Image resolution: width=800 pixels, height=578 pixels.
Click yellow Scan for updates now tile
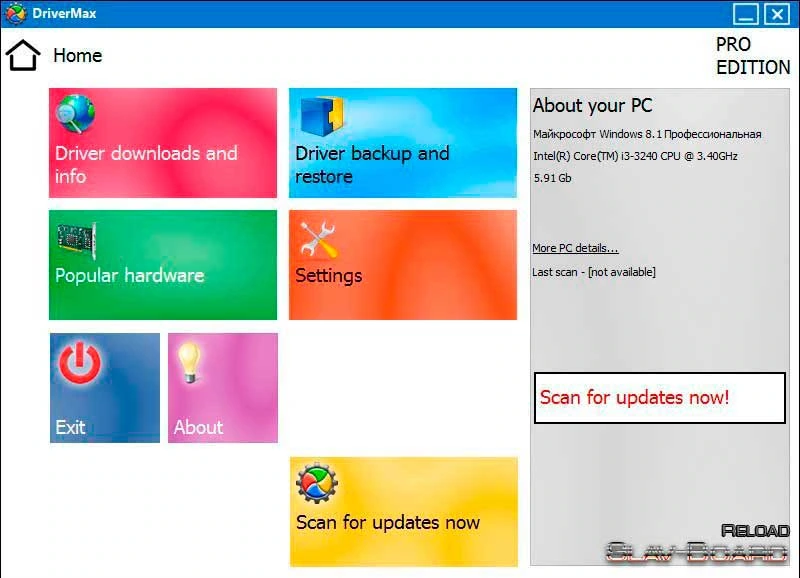tap(404, 512)
